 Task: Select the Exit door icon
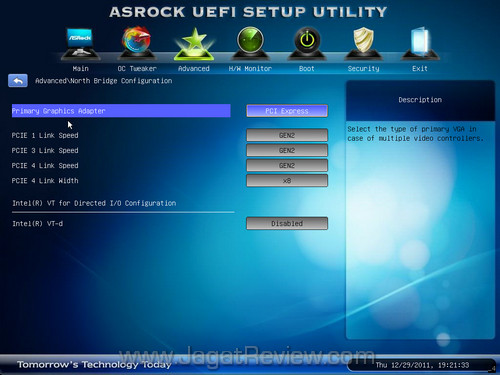pos(420,43)
